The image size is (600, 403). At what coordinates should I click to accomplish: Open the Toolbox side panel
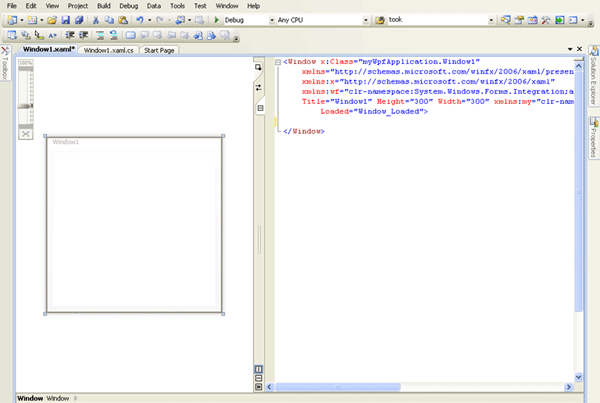(x=5, y=63)
